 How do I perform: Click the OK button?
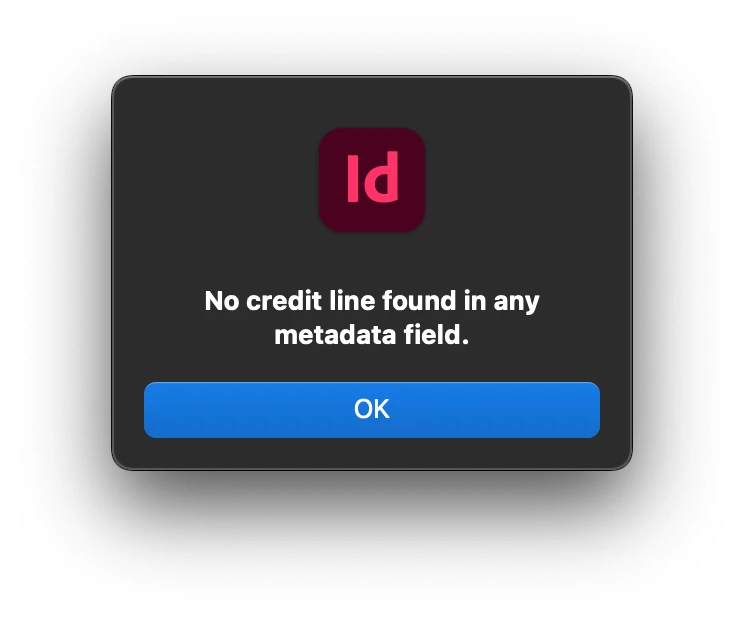click(x=372, y=410)
